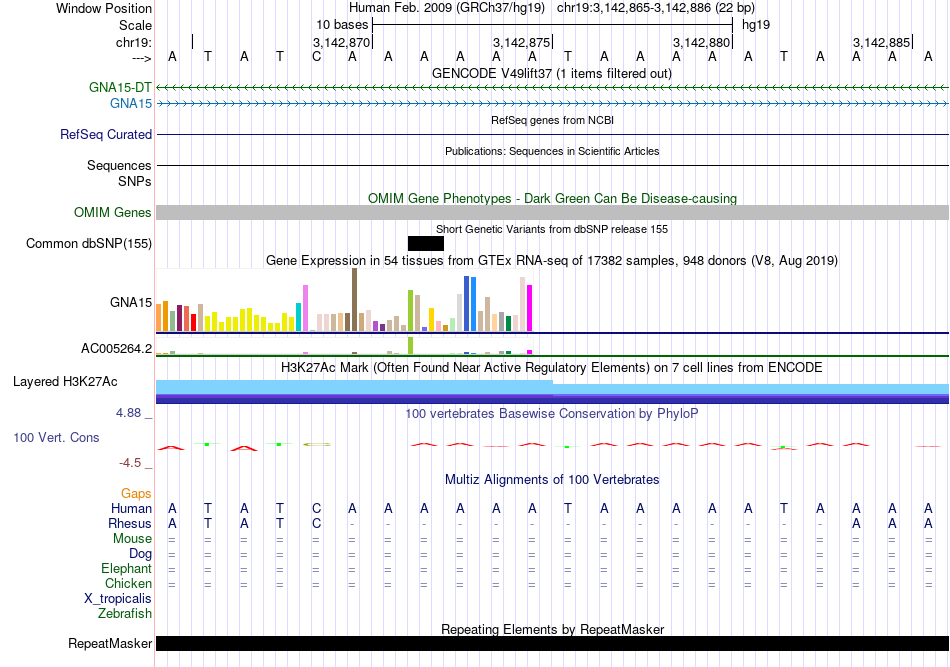Click the Scale label
The image size is (950, 667).
(x=135, y=25)
